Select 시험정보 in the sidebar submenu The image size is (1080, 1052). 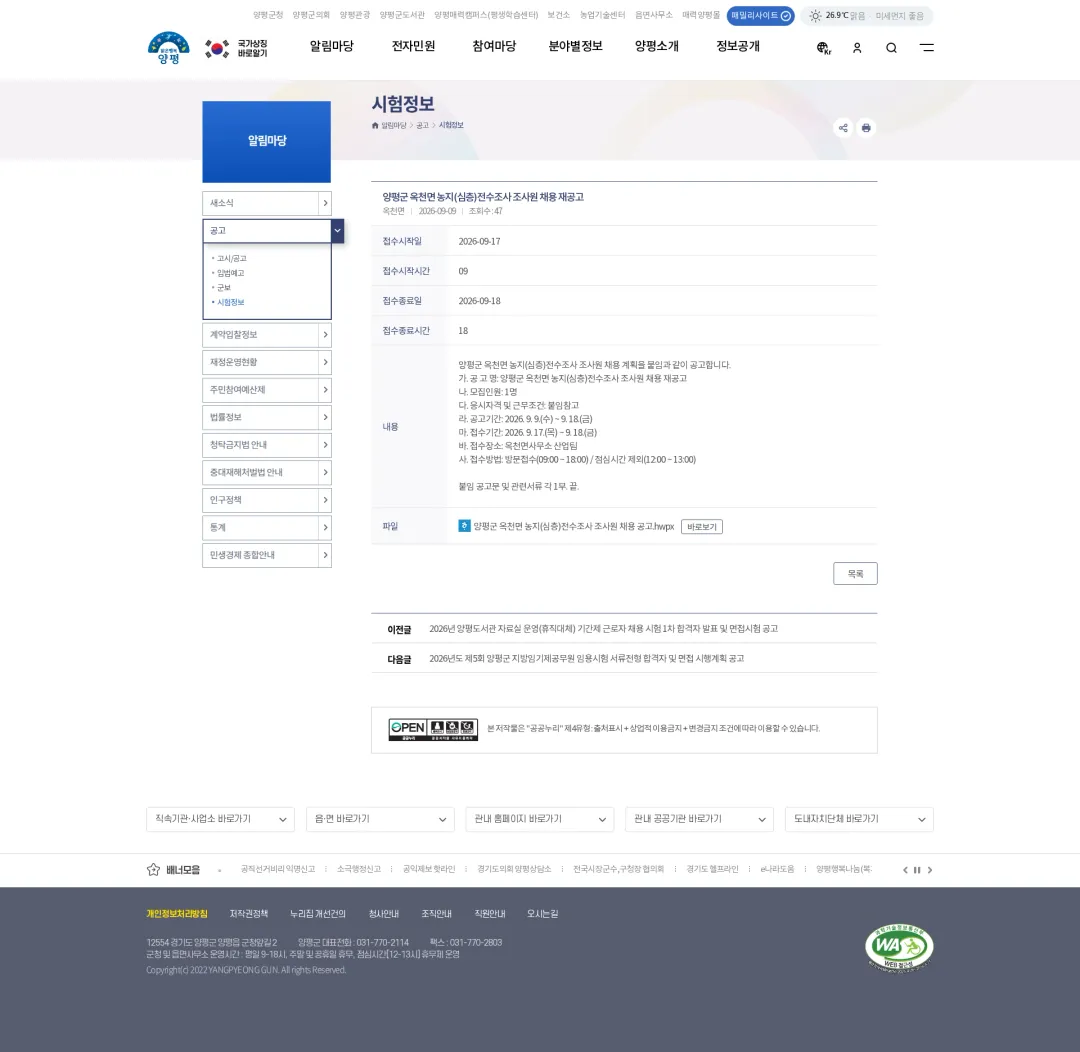pos(230,302)
